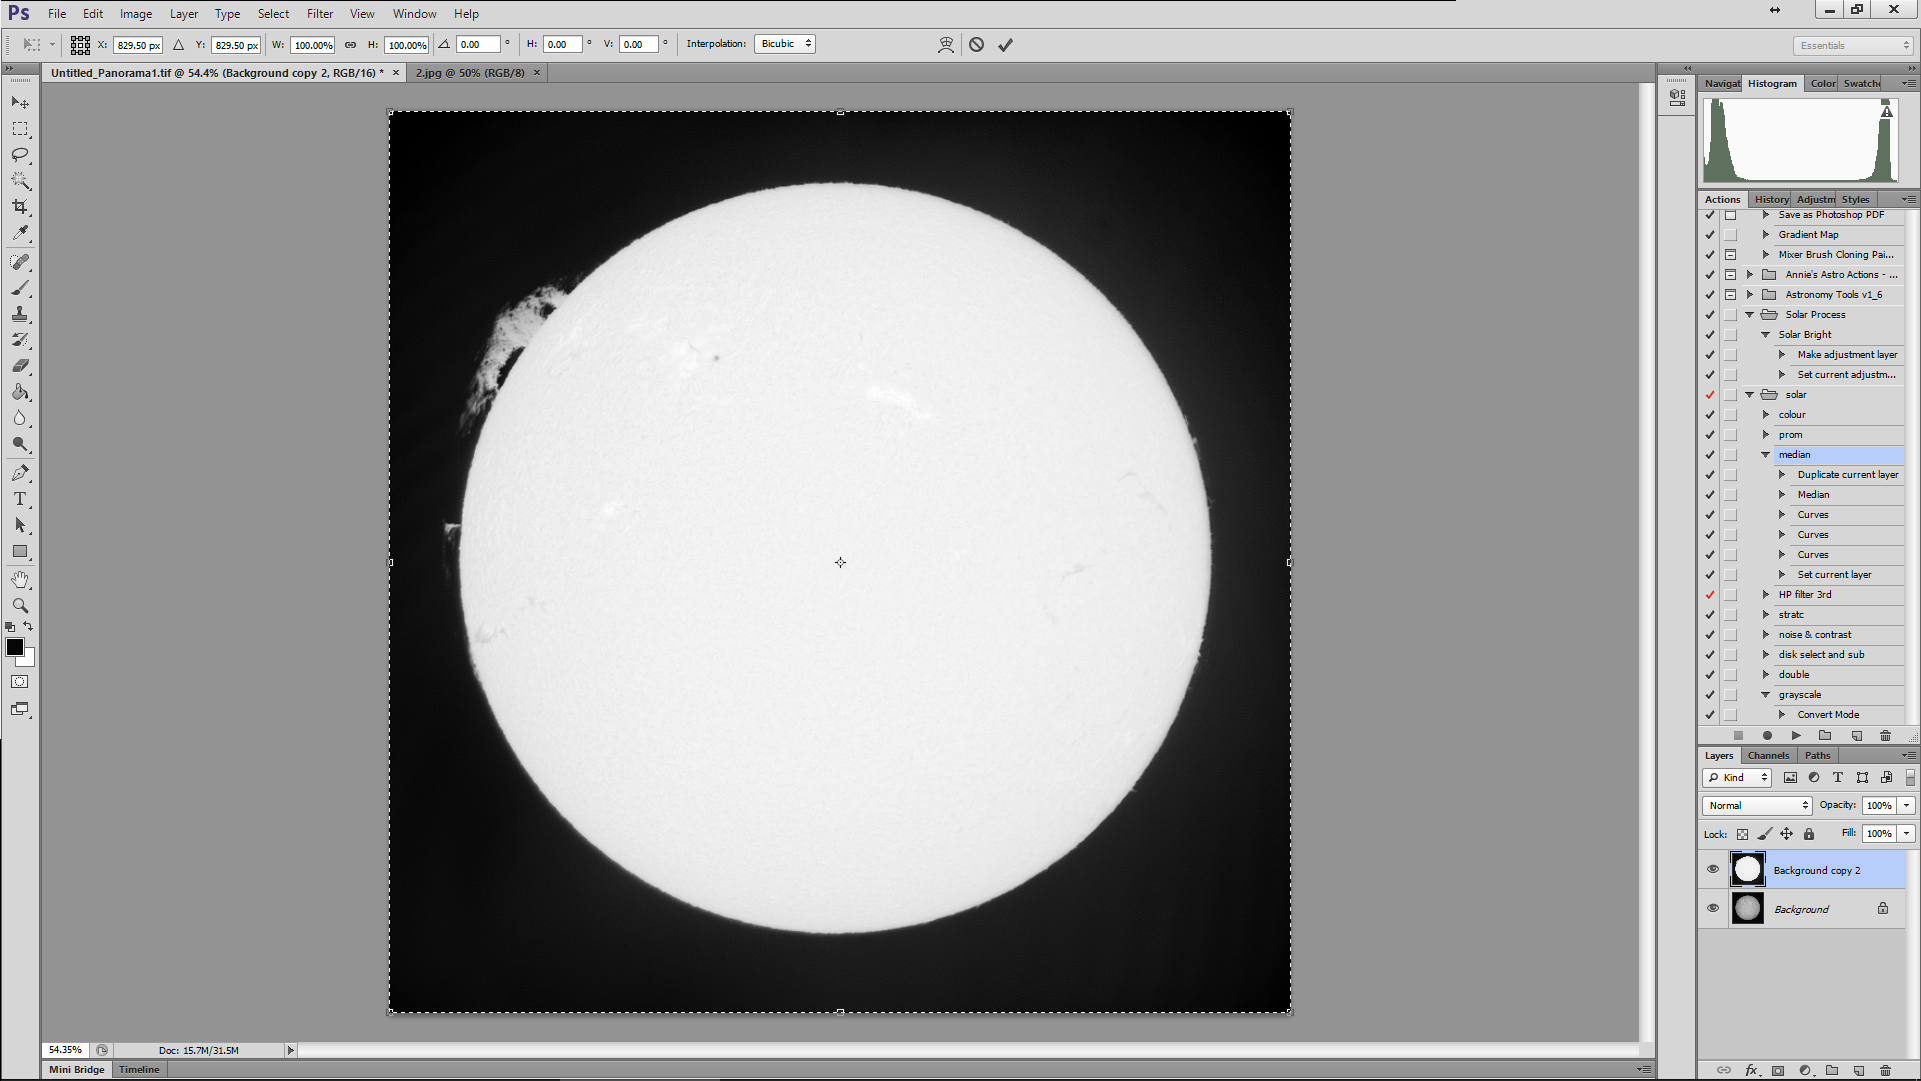This screenshot has width=1921, height=1081.
Task: Open the Timeline panel
Action: [x=139, y=1069]
